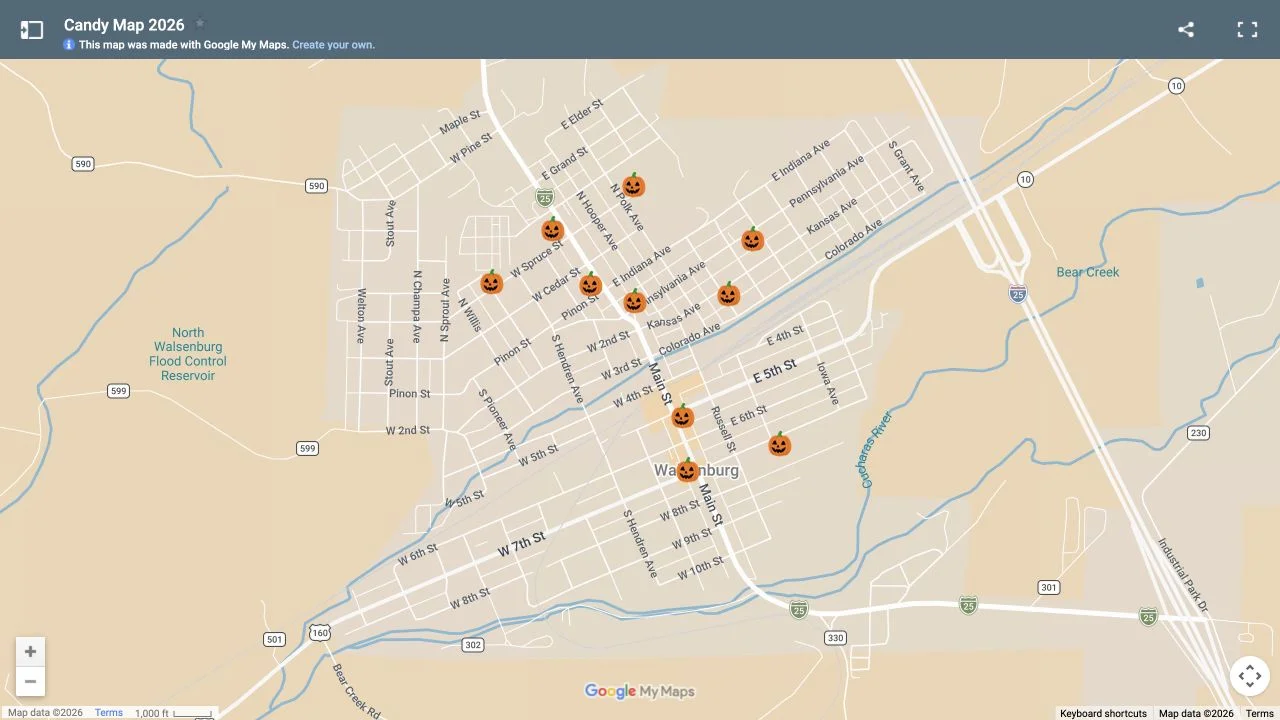
Task: Click the Welton Ave label
Action: (x=361, y=316)
